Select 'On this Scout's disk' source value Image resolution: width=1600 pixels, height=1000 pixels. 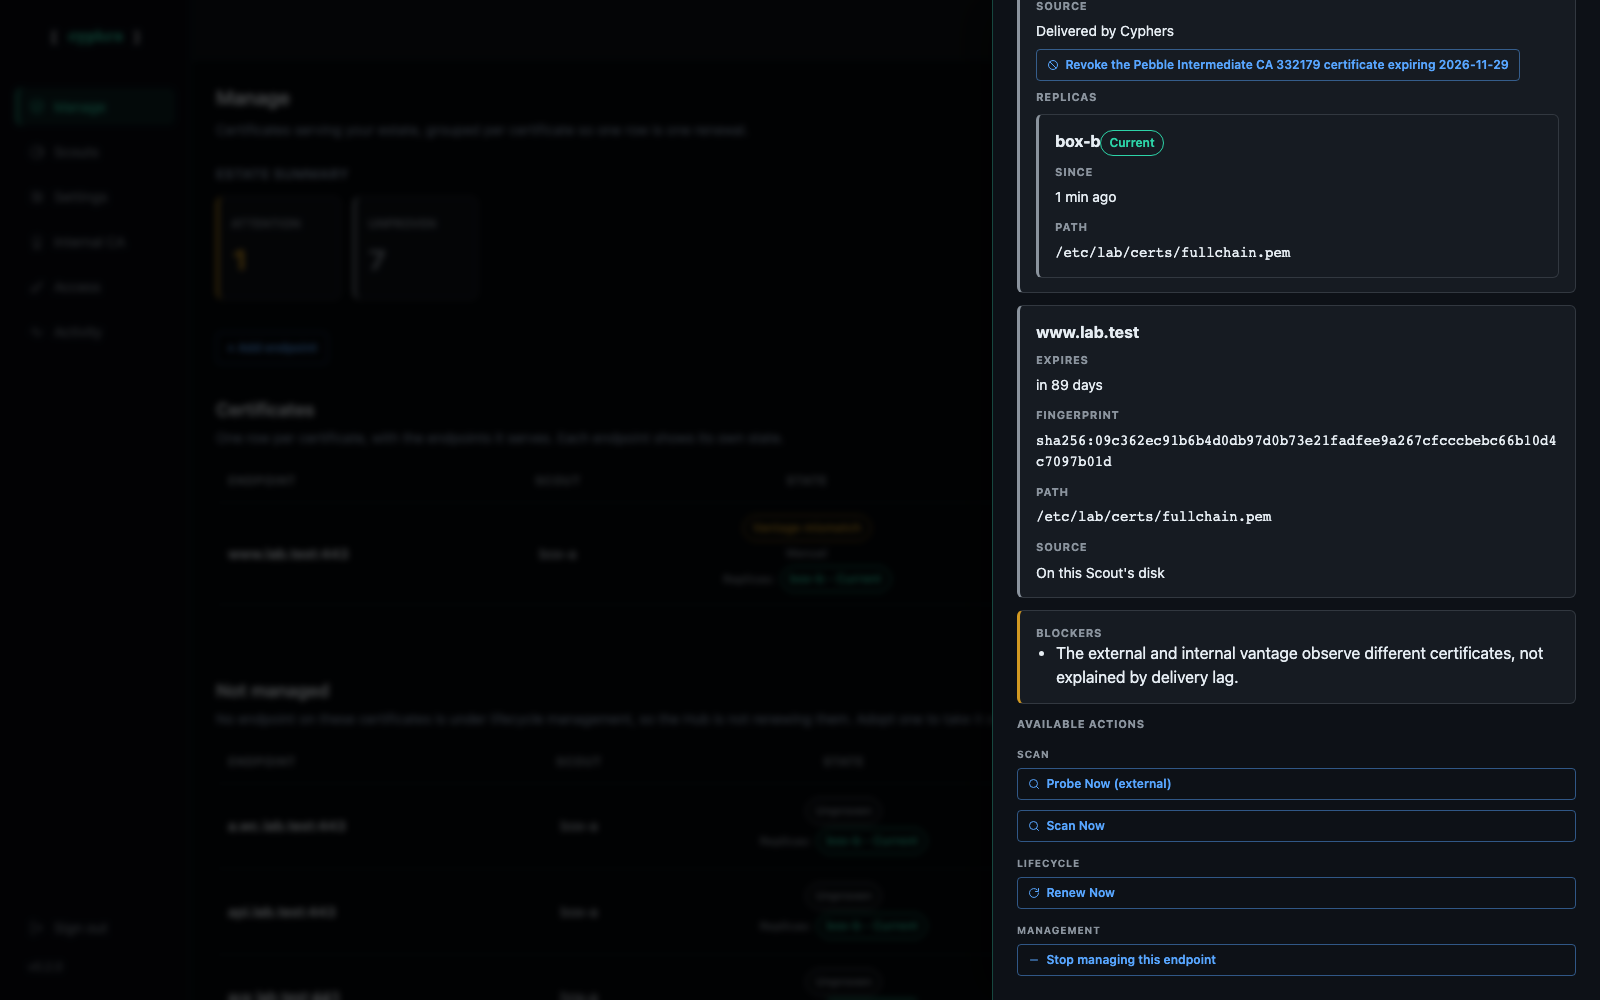point(1100,573)
